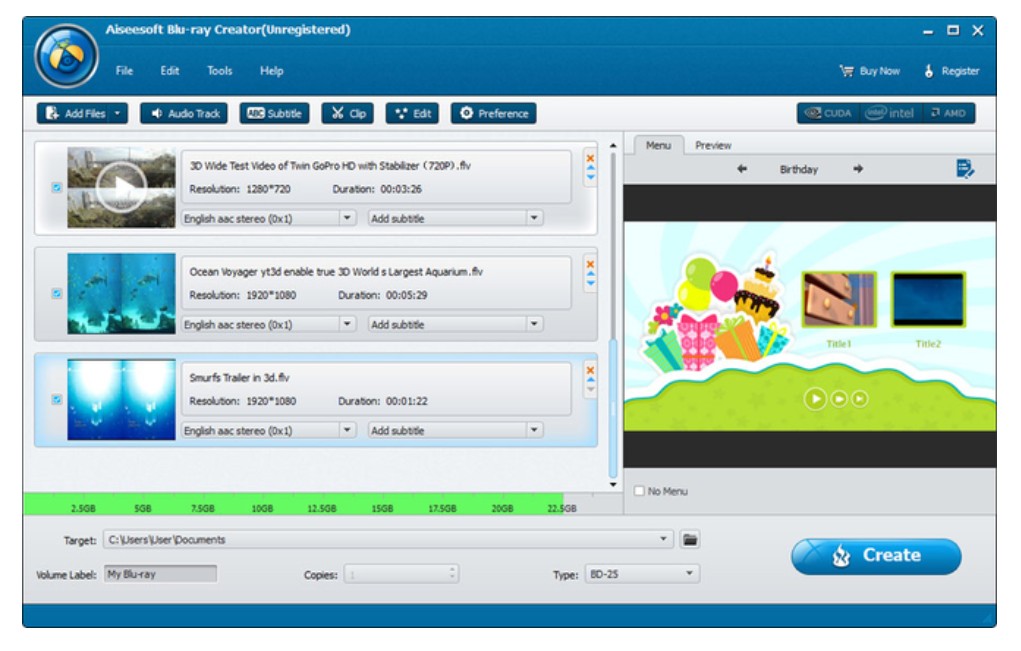Remove Smurfs Trailer video with orange X
Viewport: 1021px width, 651px height.
[x=590, y=370]
